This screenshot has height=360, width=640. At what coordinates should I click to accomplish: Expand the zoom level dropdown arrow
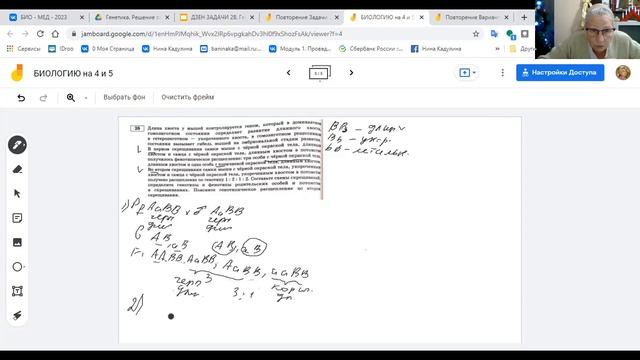click(86, 98)
